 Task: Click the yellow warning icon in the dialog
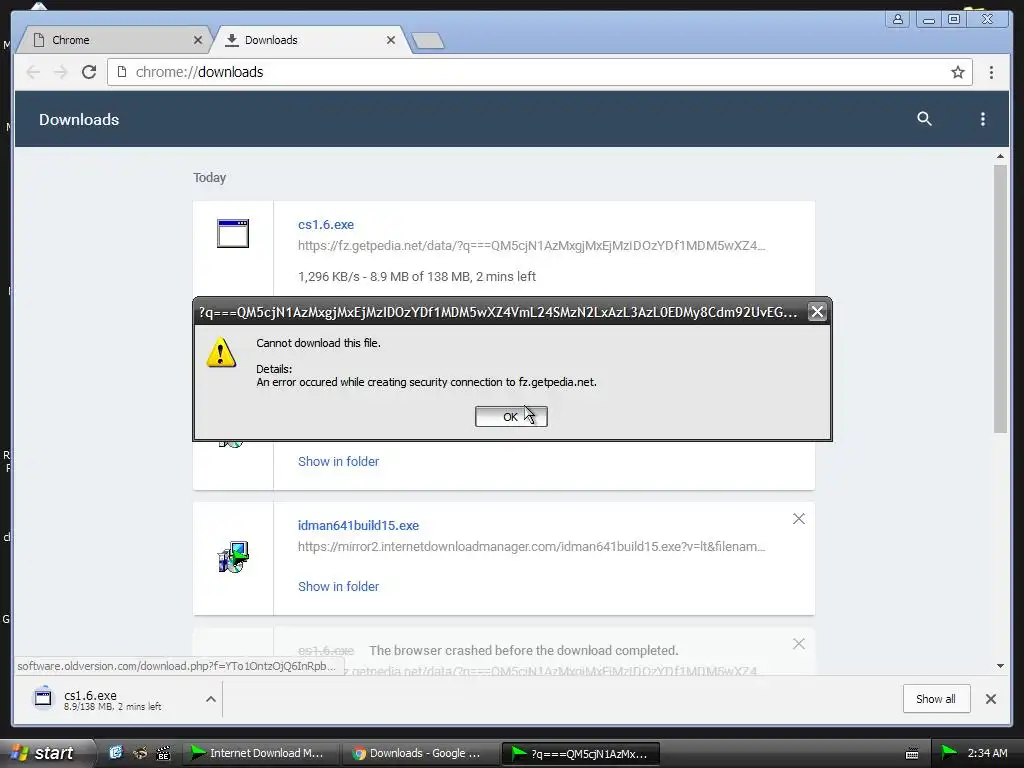coord(221,353)
